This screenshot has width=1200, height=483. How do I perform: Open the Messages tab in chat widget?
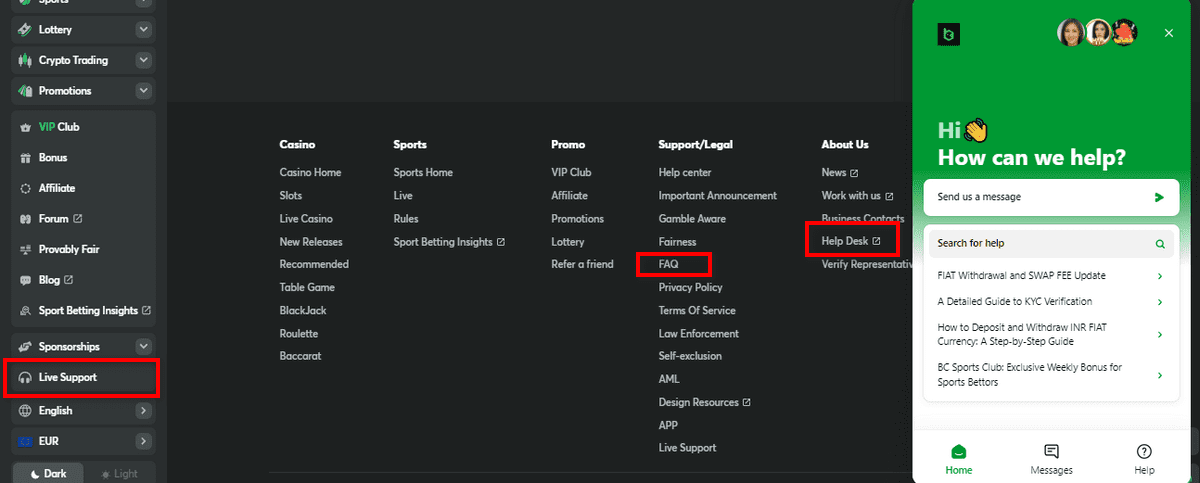point(1051,460)
